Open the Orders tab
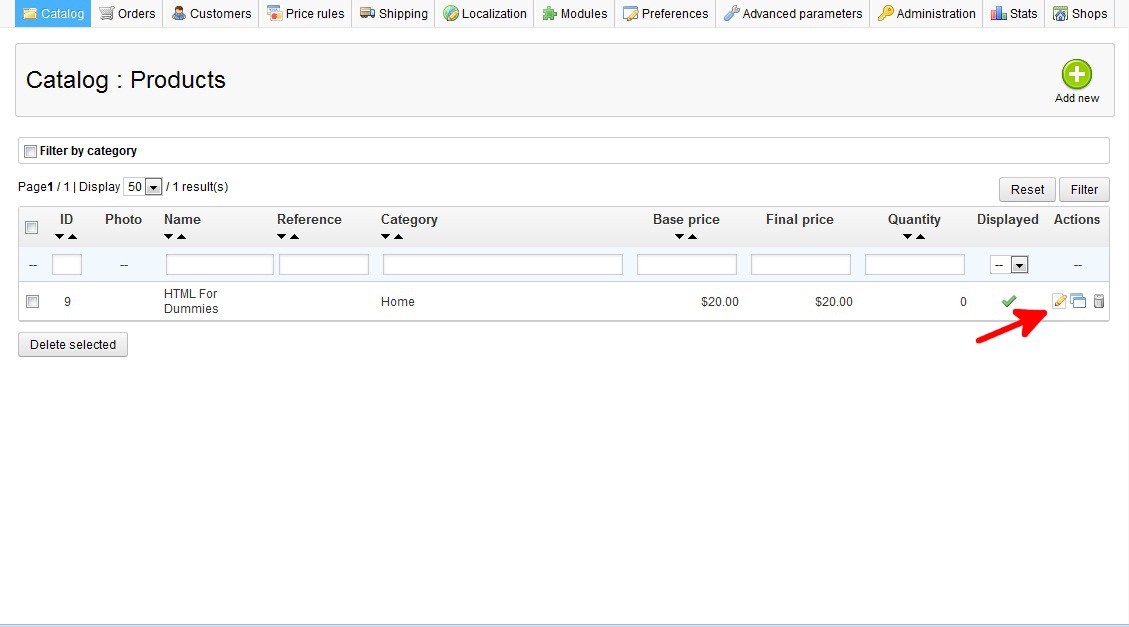The width and height of the screenshot is (1129, 627). pyautogui.click(x=127, y=14)
